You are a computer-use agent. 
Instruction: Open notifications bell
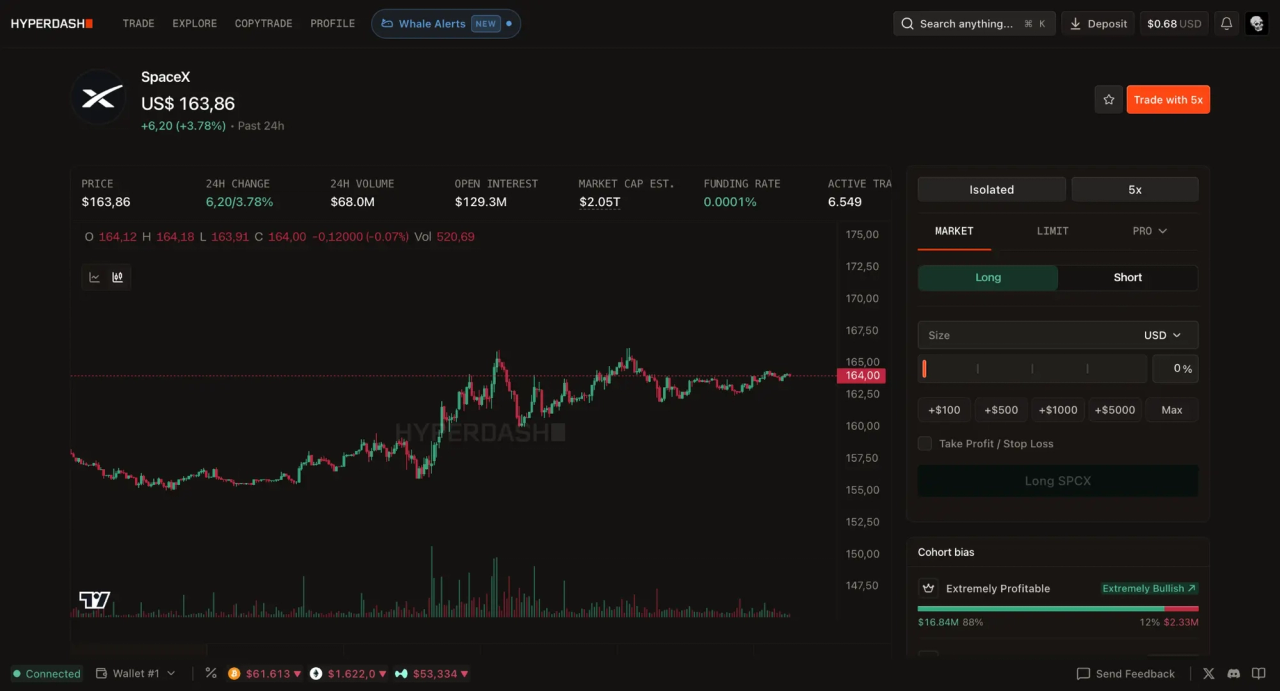(x=1226, y=23)
